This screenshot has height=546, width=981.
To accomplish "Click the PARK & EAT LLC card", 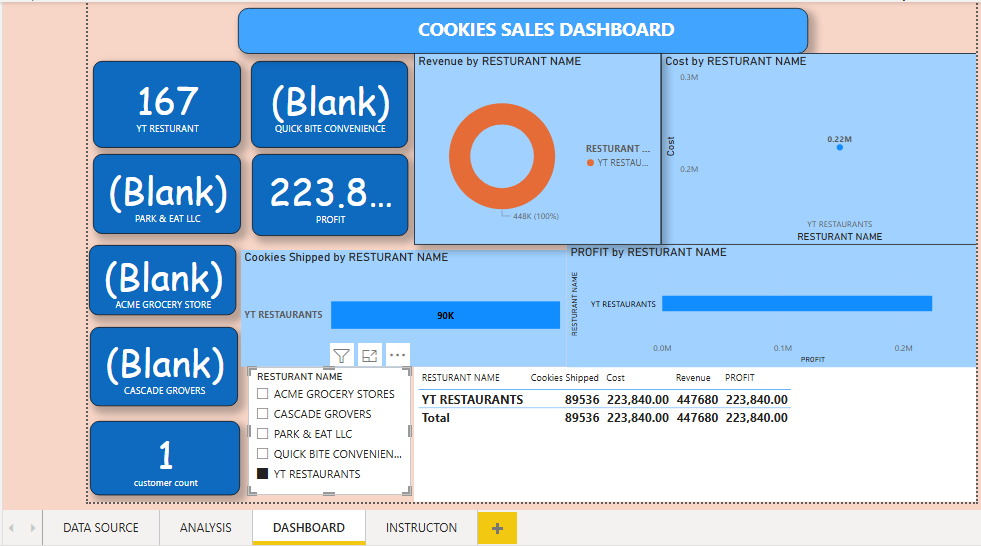I will pyautogui.click(x=167, y=195).
